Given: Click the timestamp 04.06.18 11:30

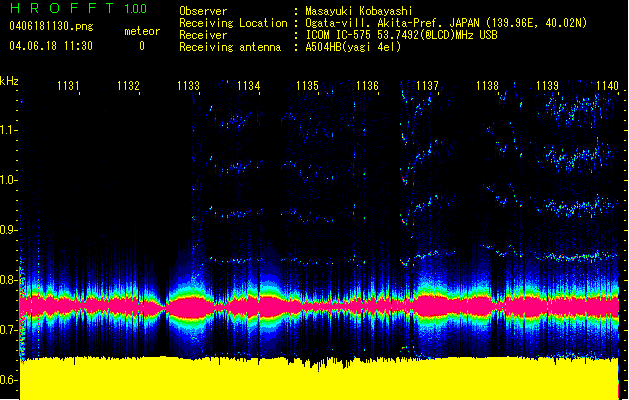Looking at the screenshot, I should click(x=51, y=46).
